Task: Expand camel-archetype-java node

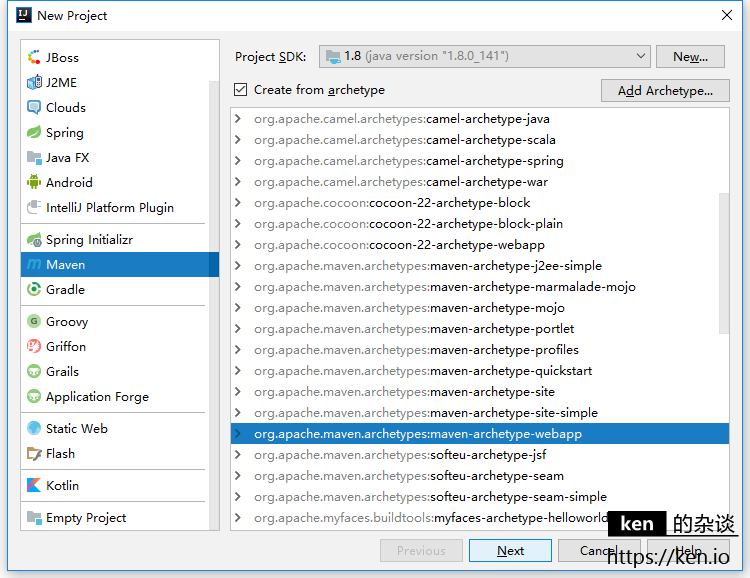Action: coord(238,119)
